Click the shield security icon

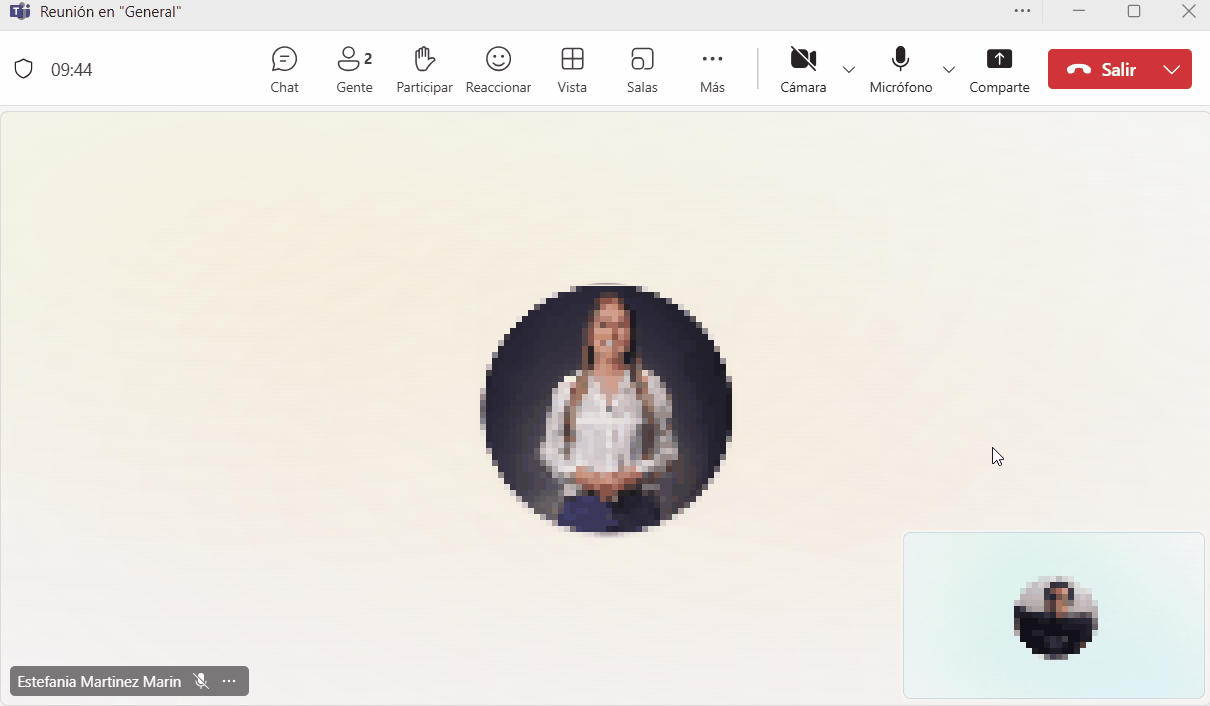click(x=23, y=69)
